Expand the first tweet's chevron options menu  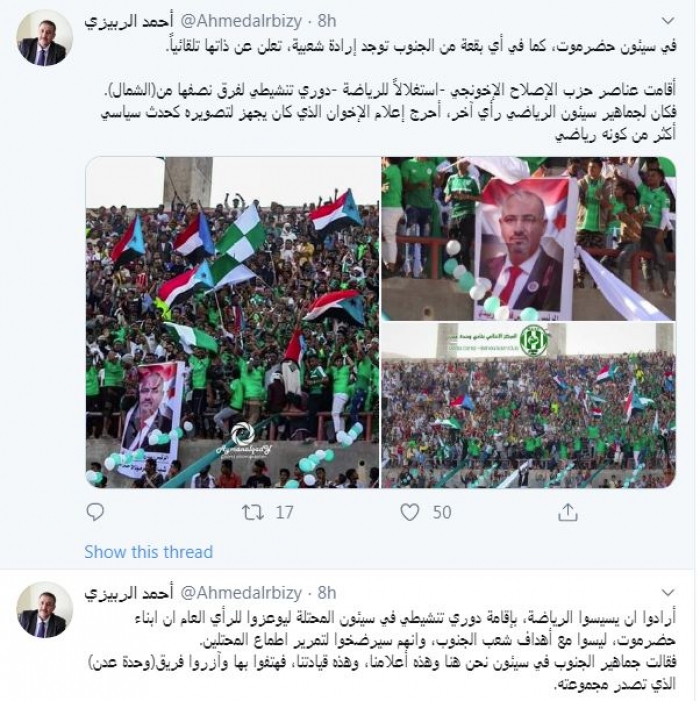tap(667, 21)
